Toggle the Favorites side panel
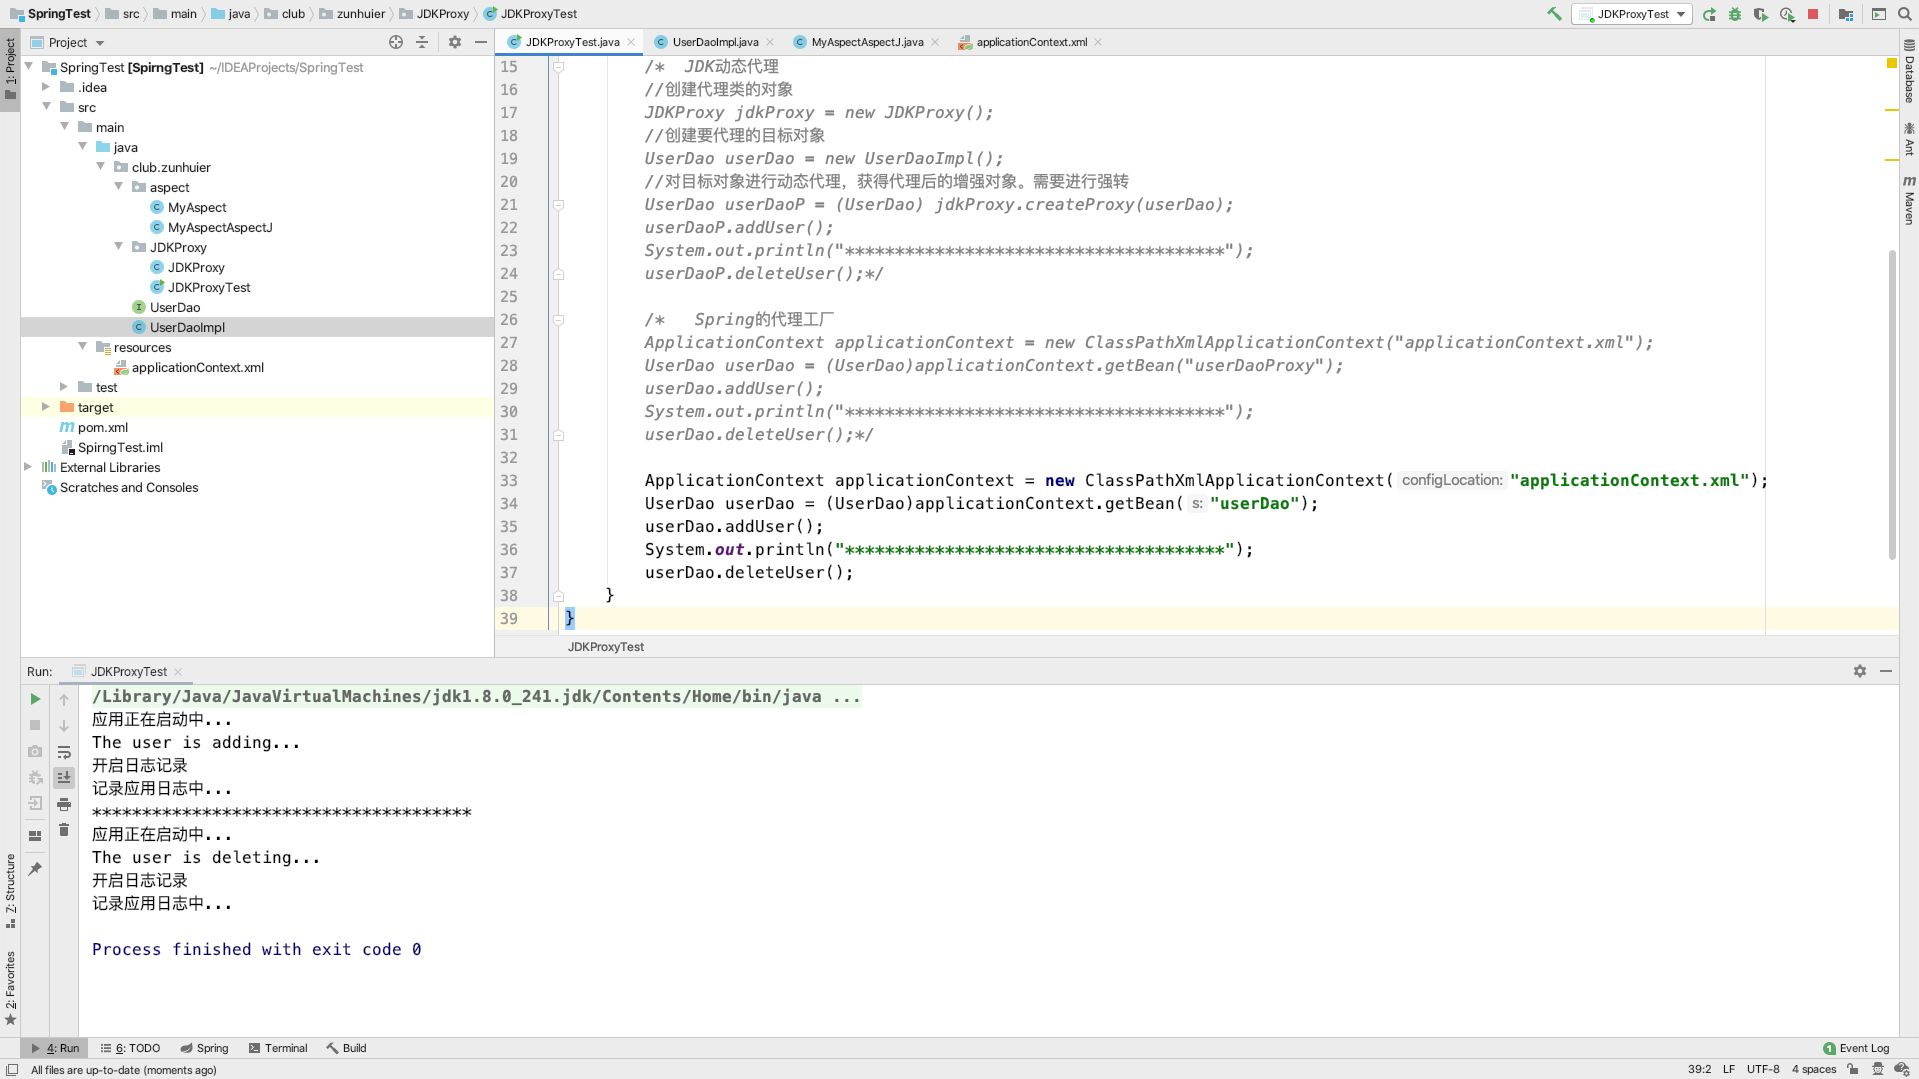The image size is (1919, 1079). (x=10, y=988)
